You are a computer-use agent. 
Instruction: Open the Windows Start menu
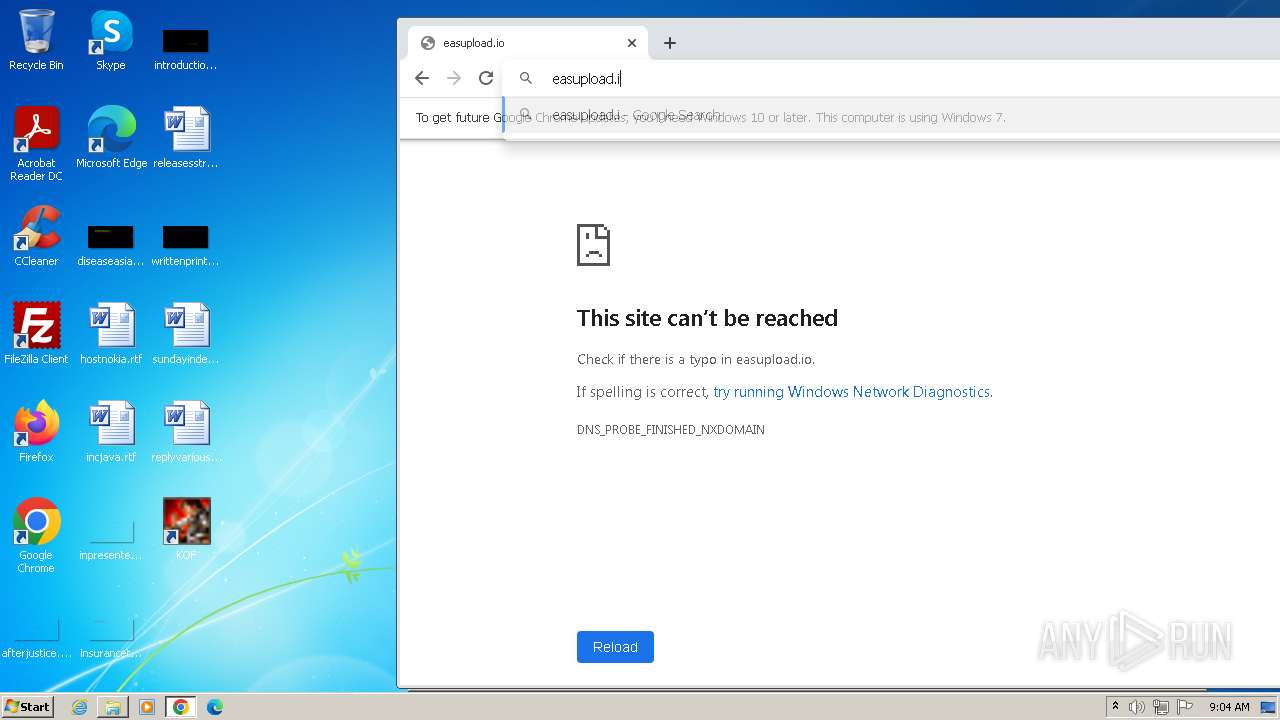(x=28, y=706)
